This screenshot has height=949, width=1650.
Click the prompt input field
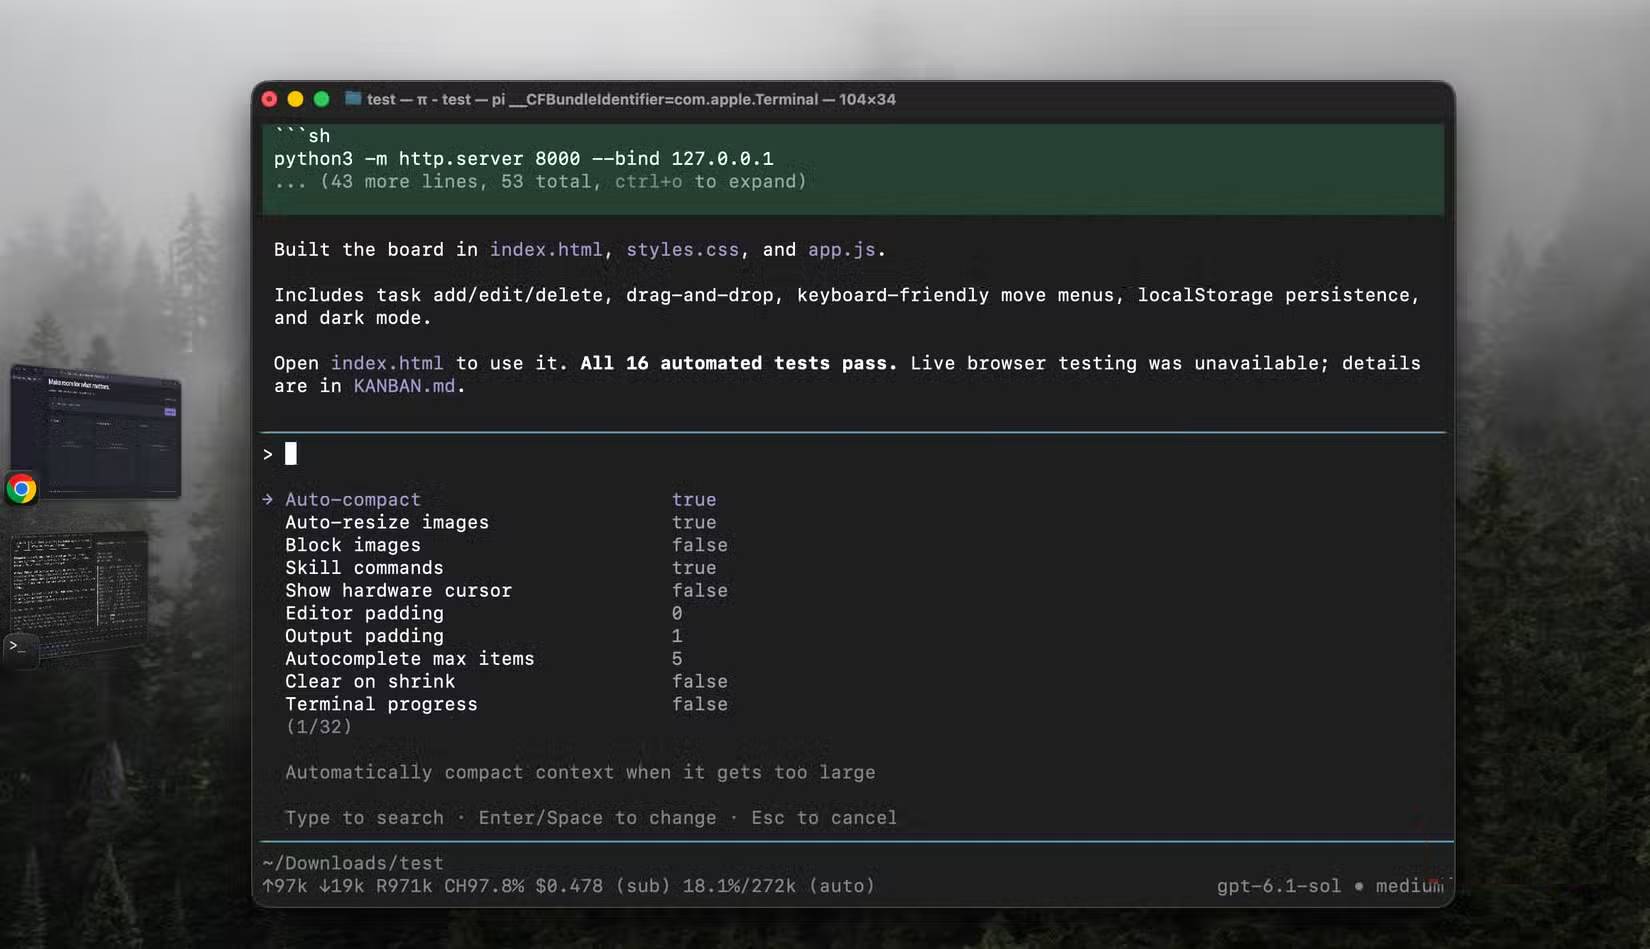(854, 454)
